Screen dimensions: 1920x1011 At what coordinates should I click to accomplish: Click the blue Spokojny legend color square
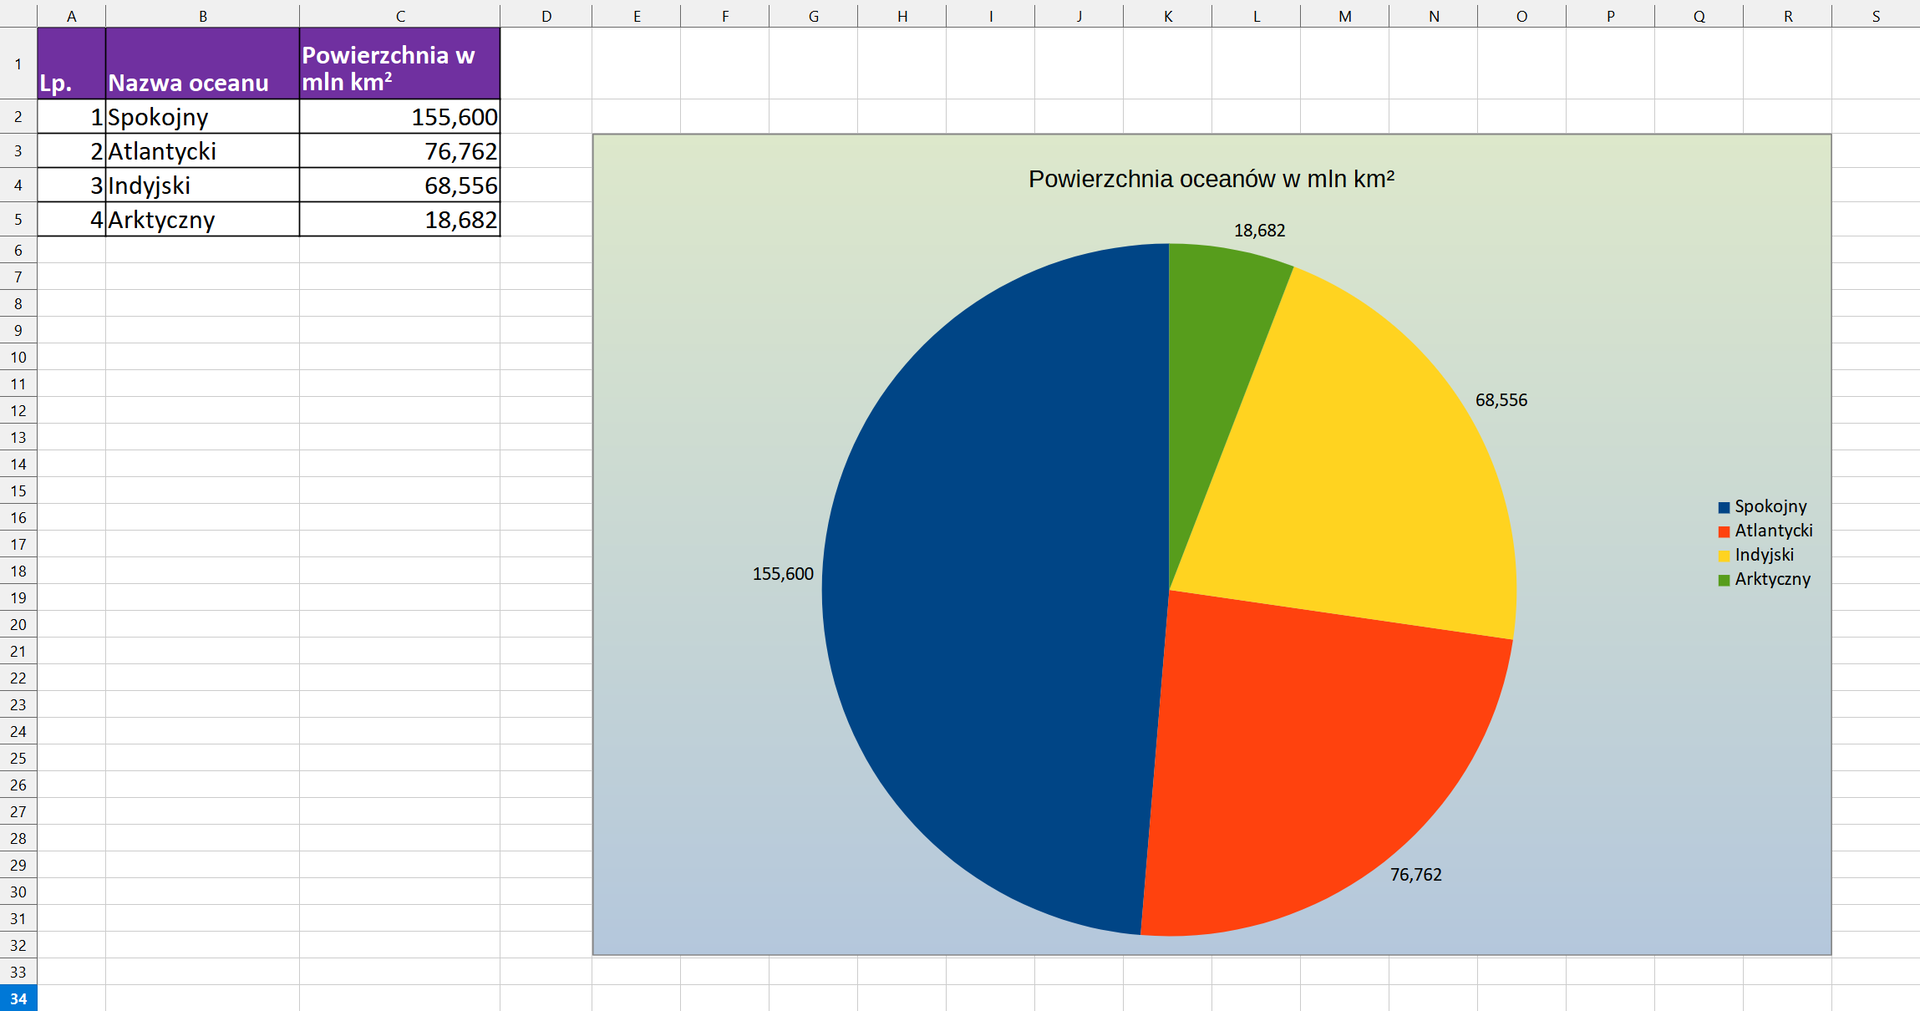point(1724,508)
